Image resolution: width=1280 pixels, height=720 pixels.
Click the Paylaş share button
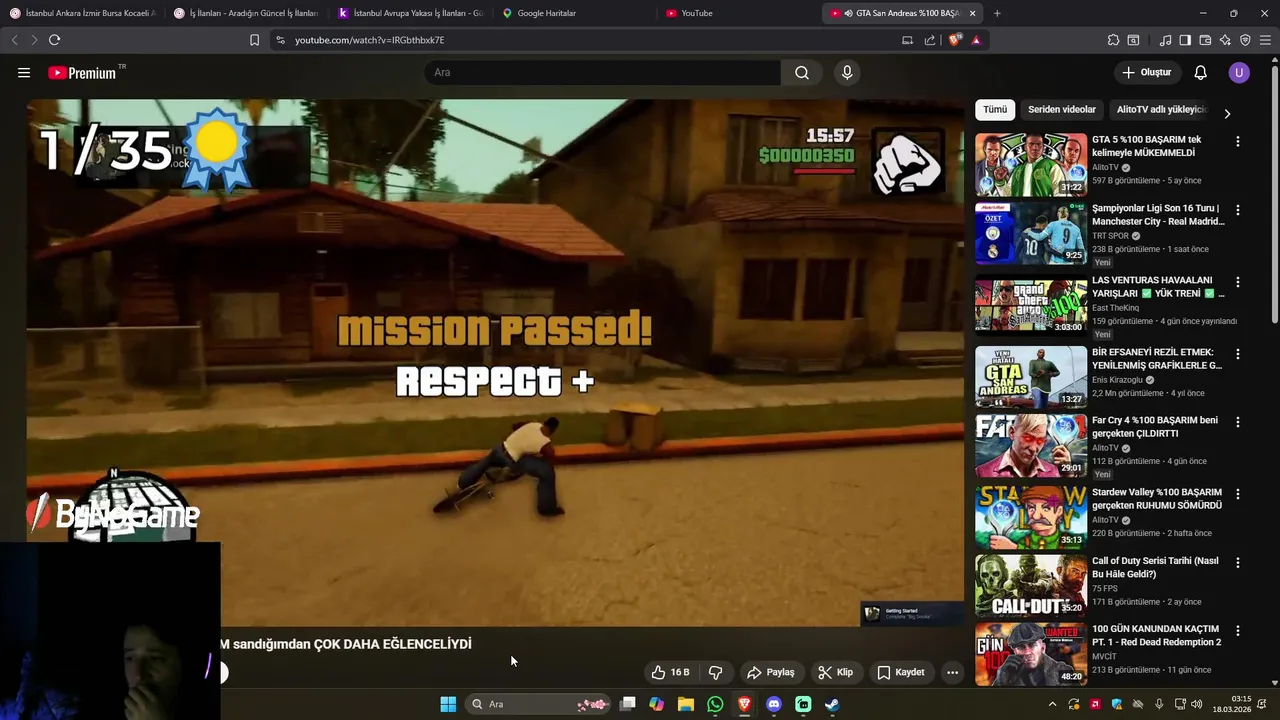pos(771,672)
